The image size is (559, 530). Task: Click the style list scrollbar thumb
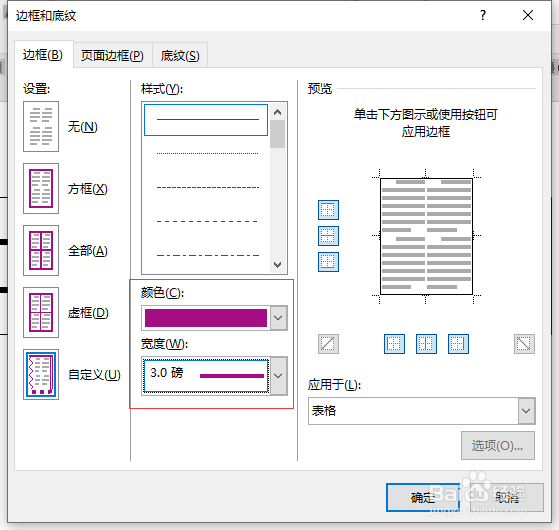(x=278, y=134)
